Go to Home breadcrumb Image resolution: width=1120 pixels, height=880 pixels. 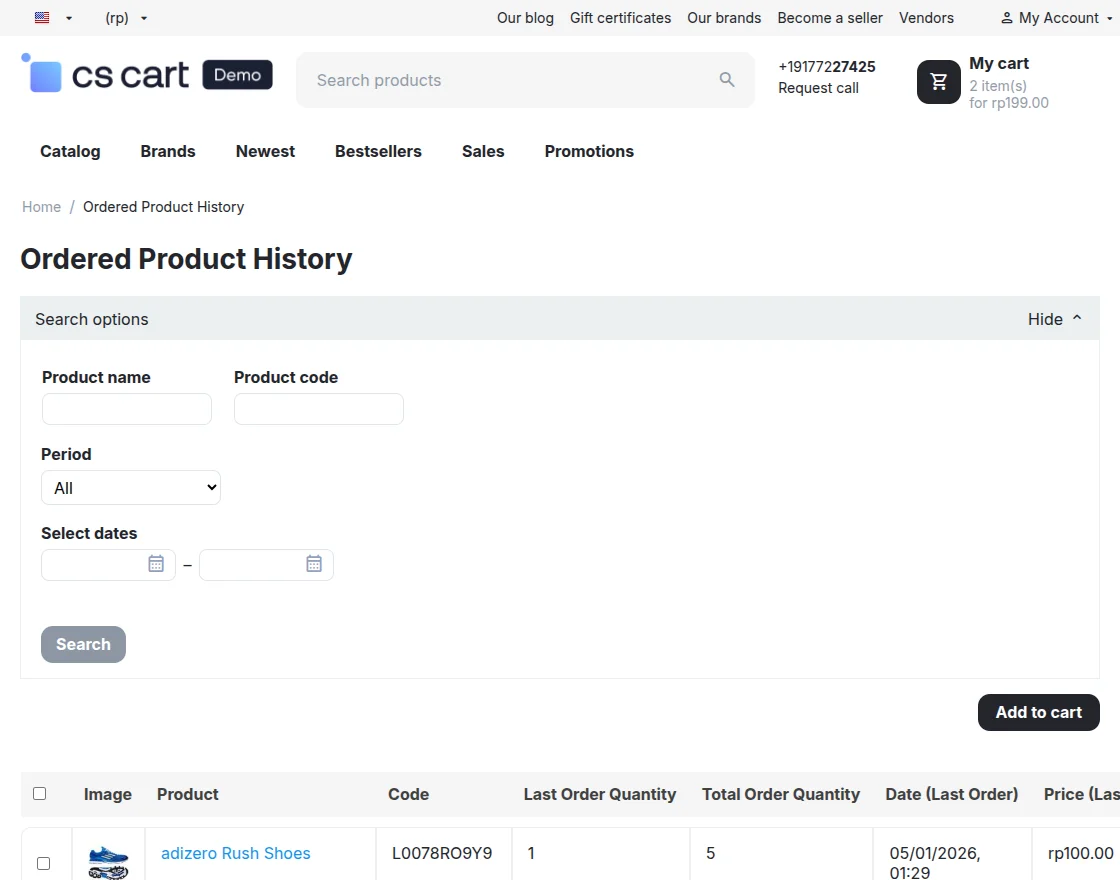41,207
